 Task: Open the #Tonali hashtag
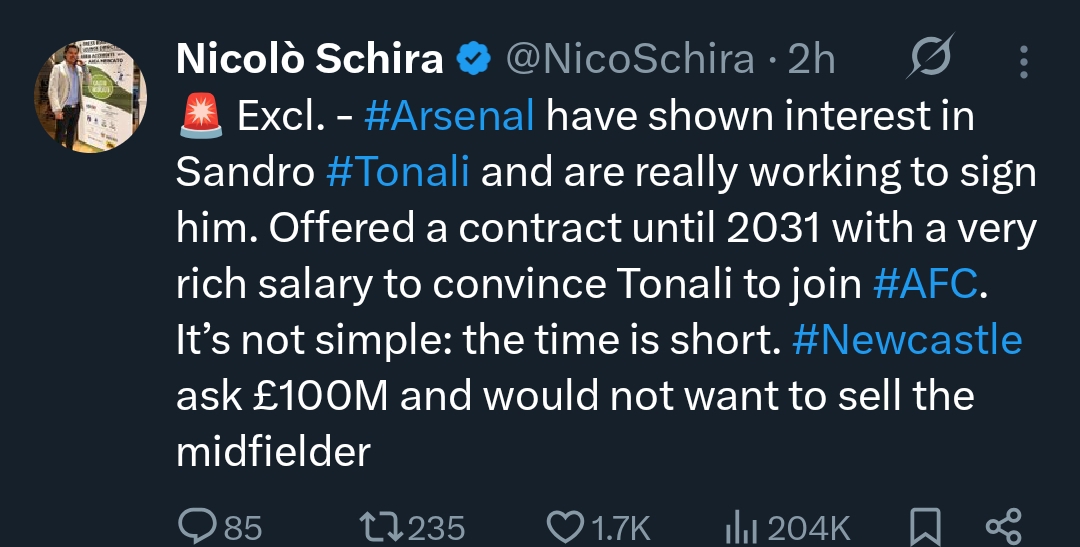pyautogui.click(x=397, y=174)
